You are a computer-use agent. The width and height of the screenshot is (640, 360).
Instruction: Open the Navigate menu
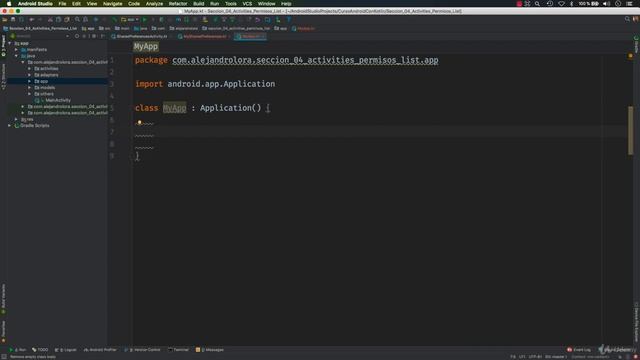(x=112, y=4)
